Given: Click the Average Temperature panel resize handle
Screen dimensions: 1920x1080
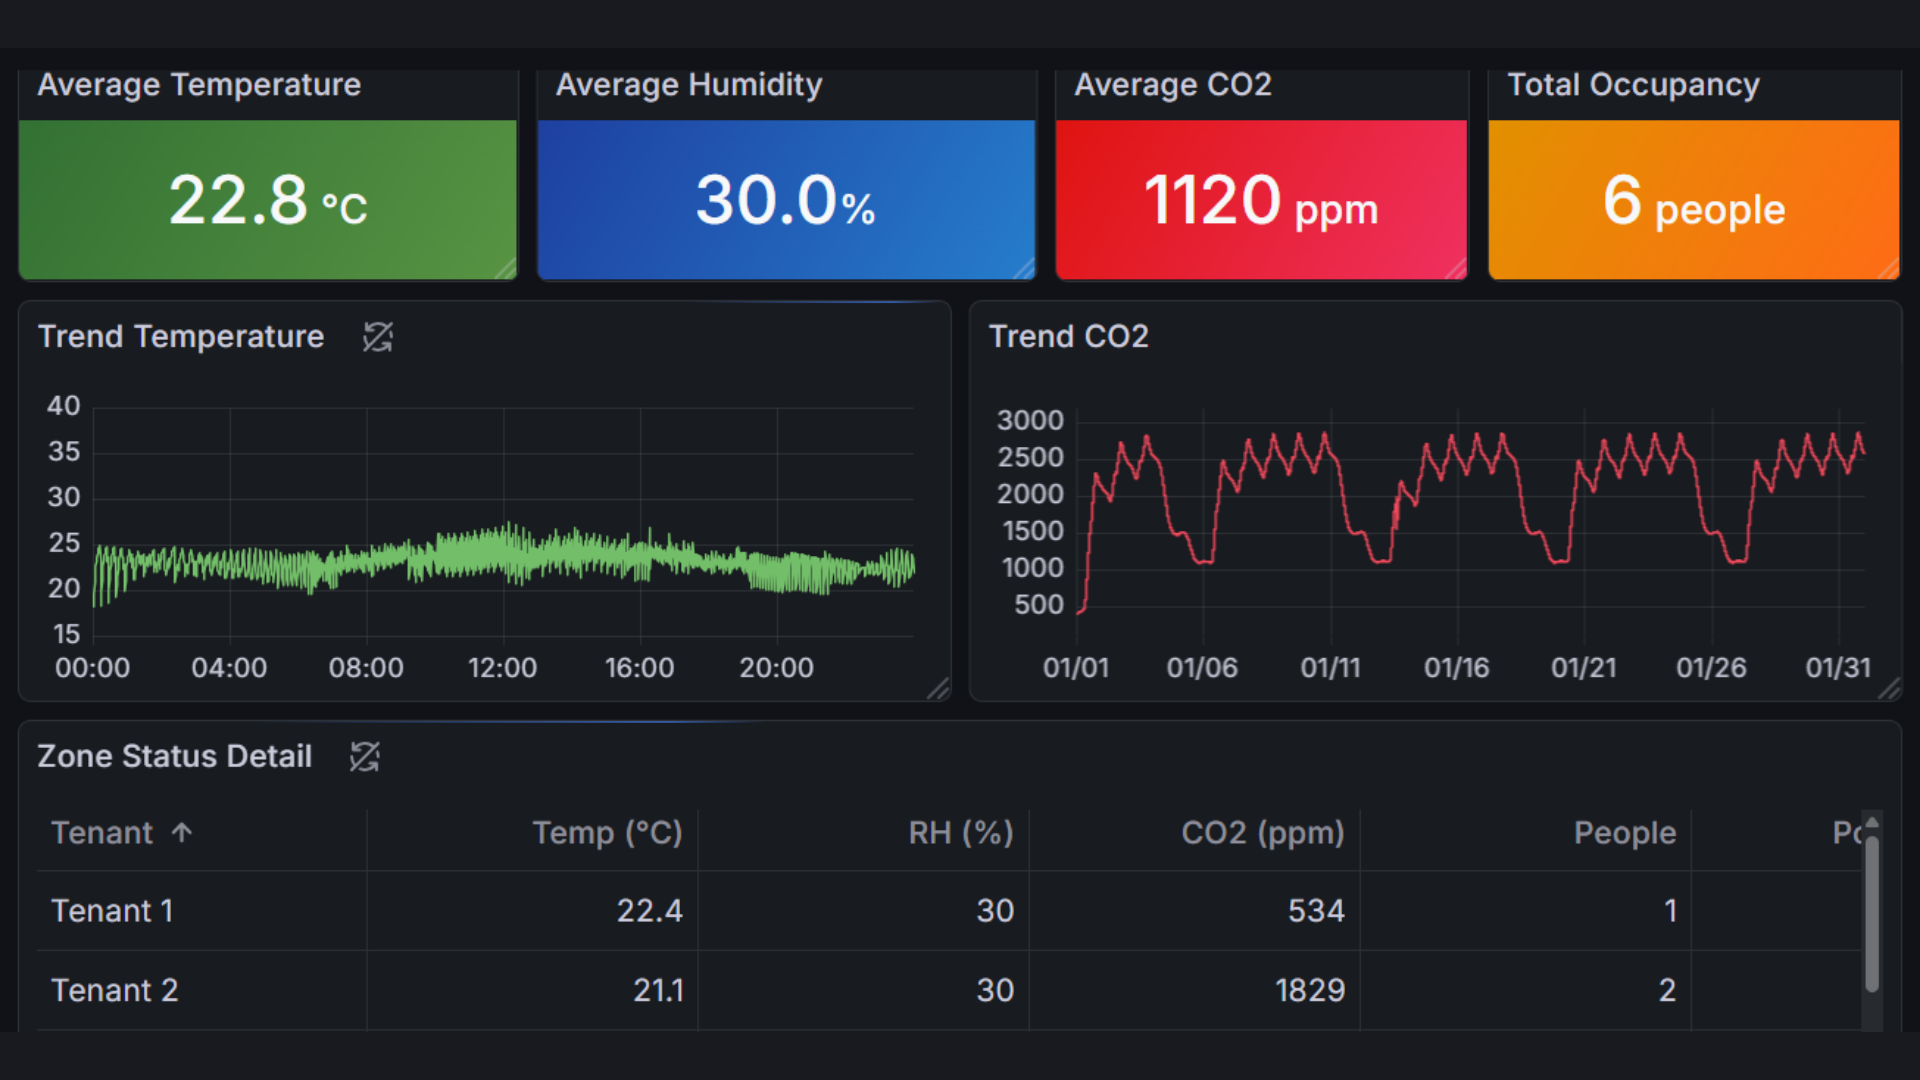Looking at the screenshot, I should 507,268.
